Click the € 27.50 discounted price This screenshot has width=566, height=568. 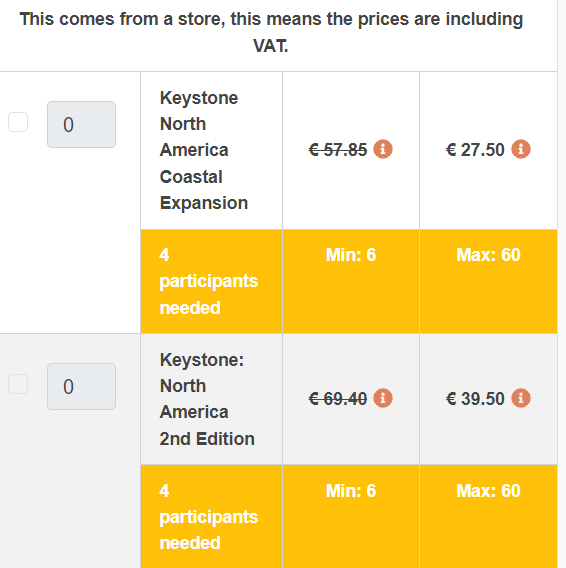point(475,150)
